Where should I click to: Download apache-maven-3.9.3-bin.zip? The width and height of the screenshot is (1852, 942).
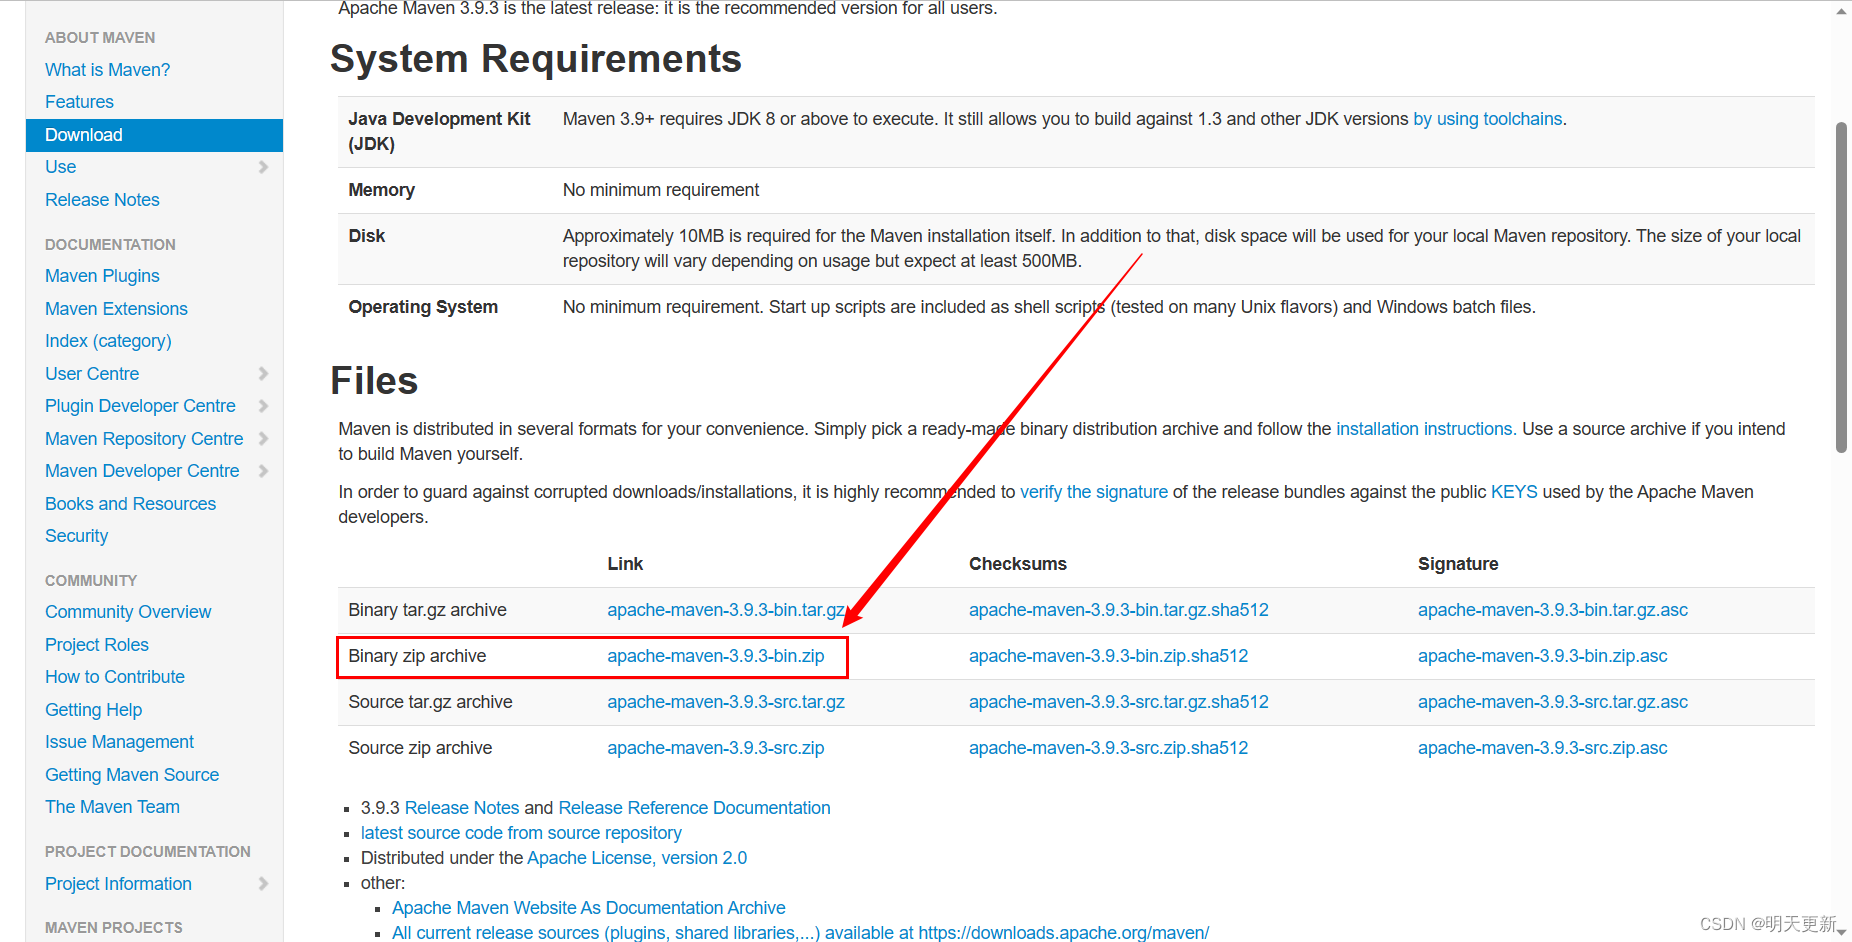coord(716,656)
